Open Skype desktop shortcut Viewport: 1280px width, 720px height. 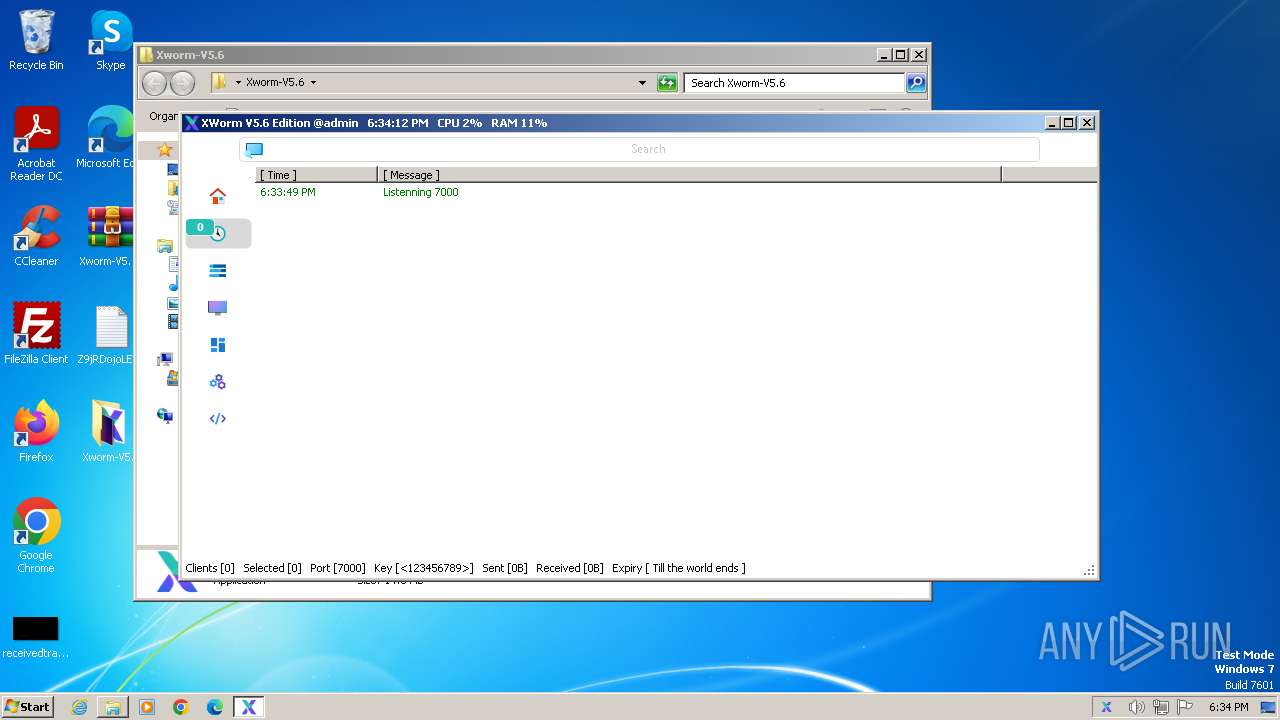pyautogui.click(x=110, y=41)
